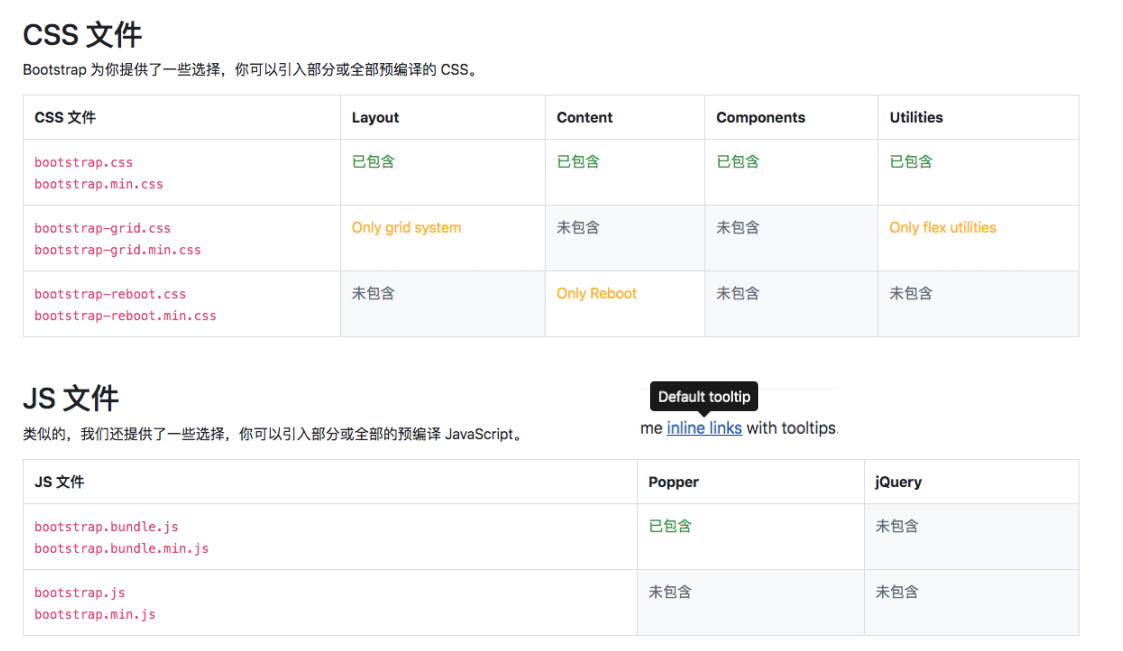The image size is (1123, 651).
Task: Click '已包含' under Utilities for bootstrap.css
Action: [911, 162]
